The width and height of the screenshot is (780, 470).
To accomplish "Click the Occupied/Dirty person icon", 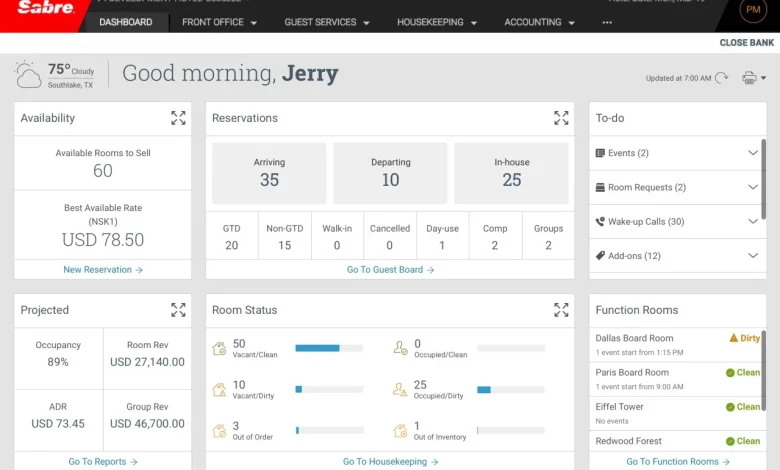I will 400,389.
